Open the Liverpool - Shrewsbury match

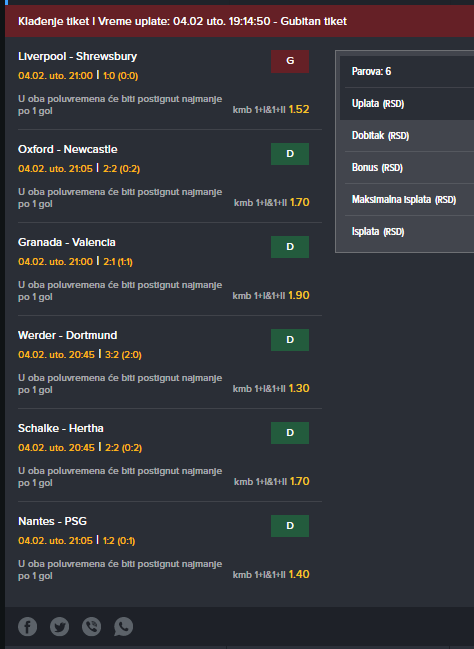pos(77,56)
